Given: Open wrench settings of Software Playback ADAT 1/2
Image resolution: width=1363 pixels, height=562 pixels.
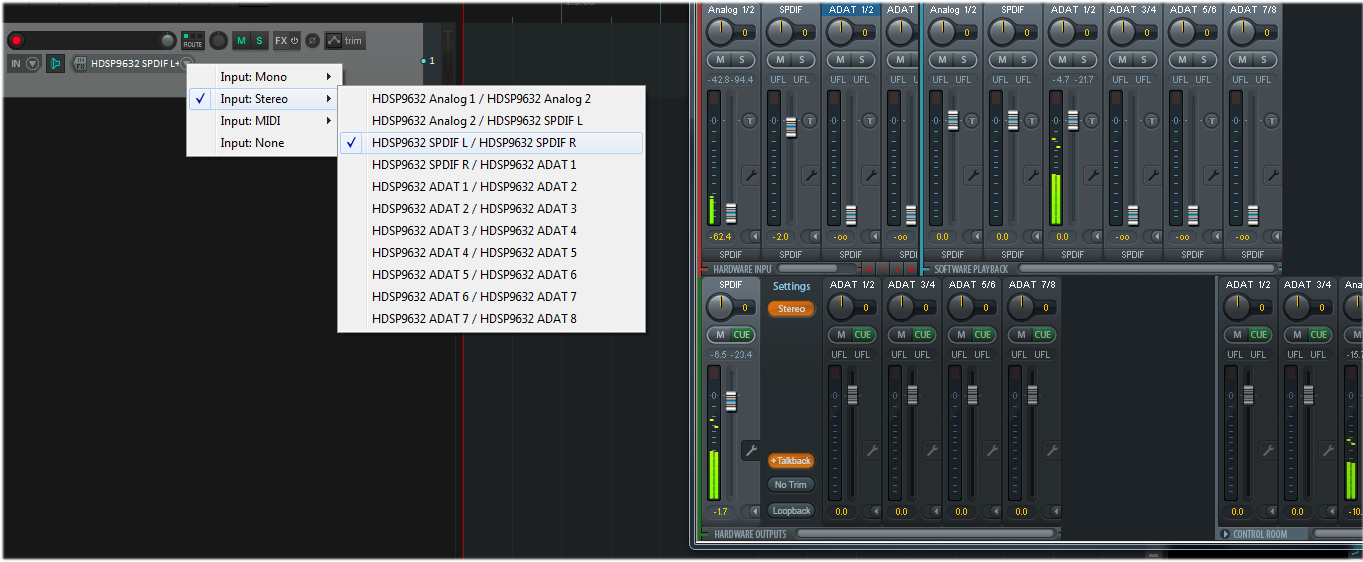Looking at the screenshot, I should (1092, 175).
